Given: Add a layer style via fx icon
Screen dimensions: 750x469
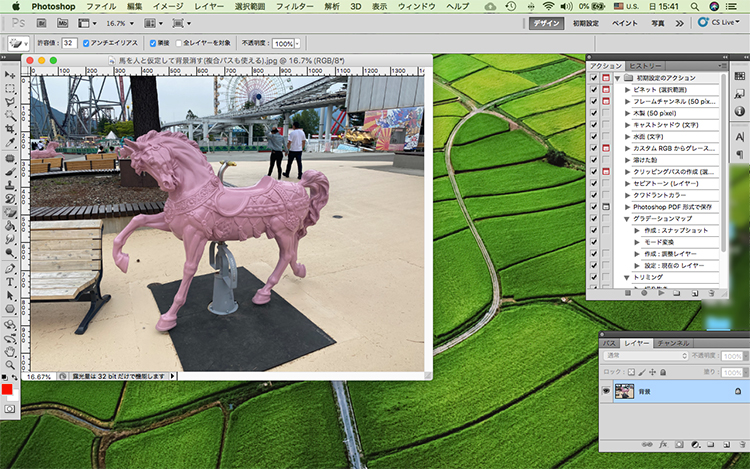Looking at the screenshot, I should 663,445.
